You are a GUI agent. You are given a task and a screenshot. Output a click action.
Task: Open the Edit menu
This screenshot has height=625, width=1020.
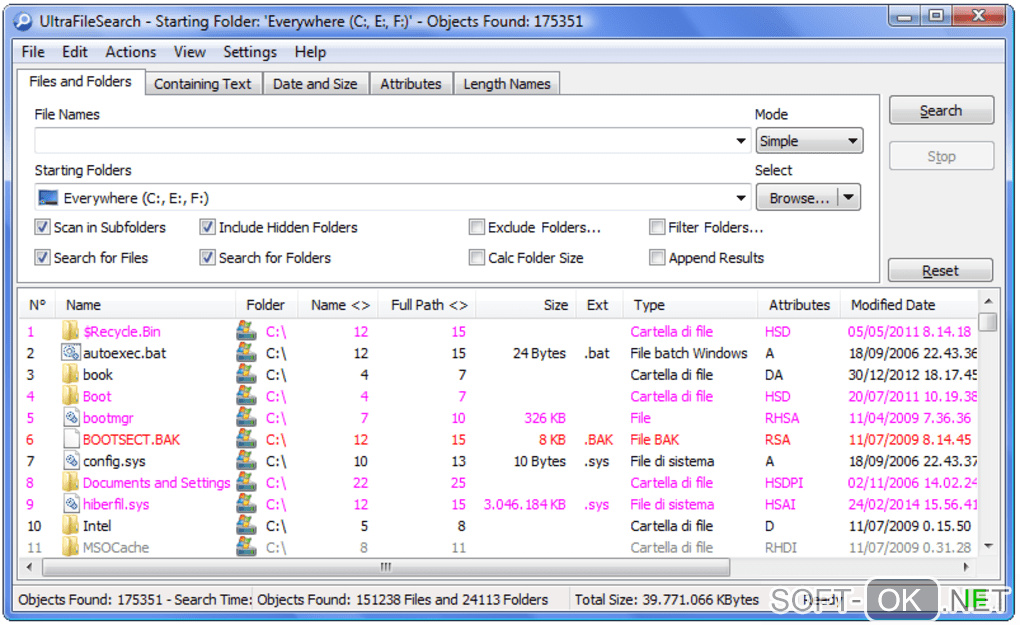click(x=75, y=52)
